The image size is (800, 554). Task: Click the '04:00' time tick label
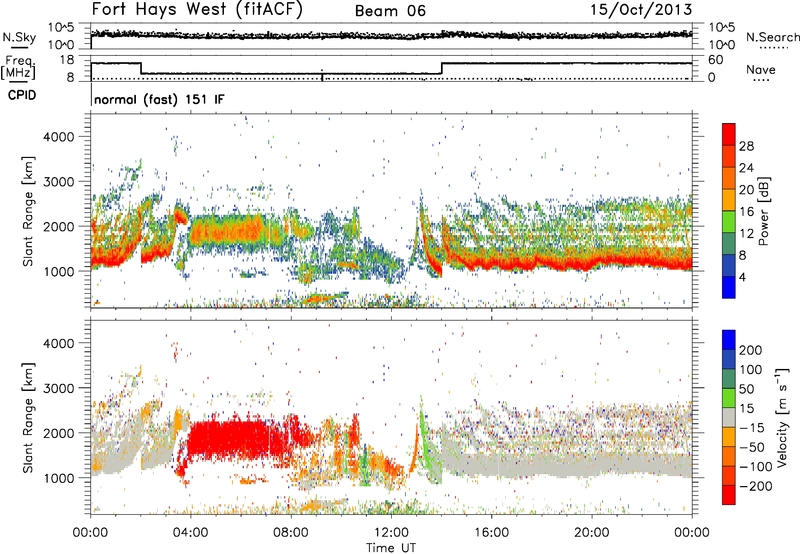(x=191, y=533)
